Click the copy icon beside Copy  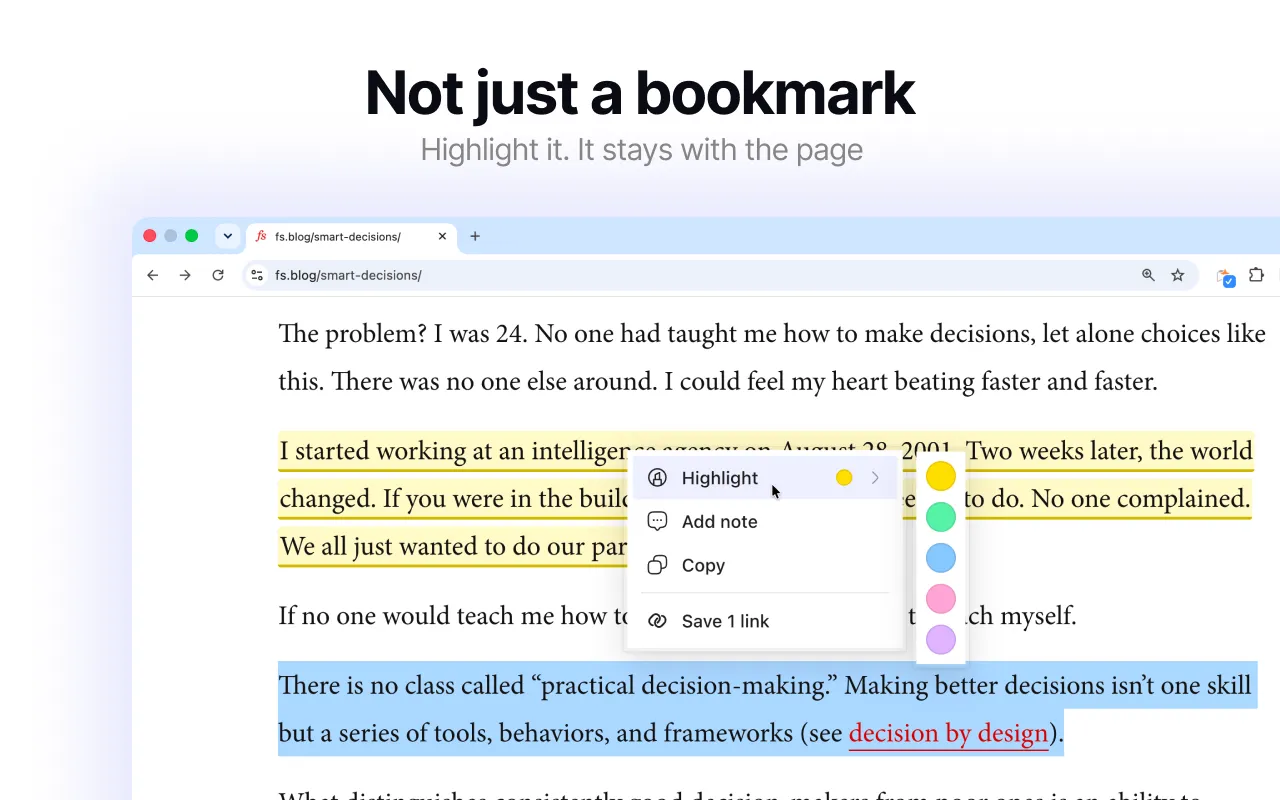click(657, 565)
